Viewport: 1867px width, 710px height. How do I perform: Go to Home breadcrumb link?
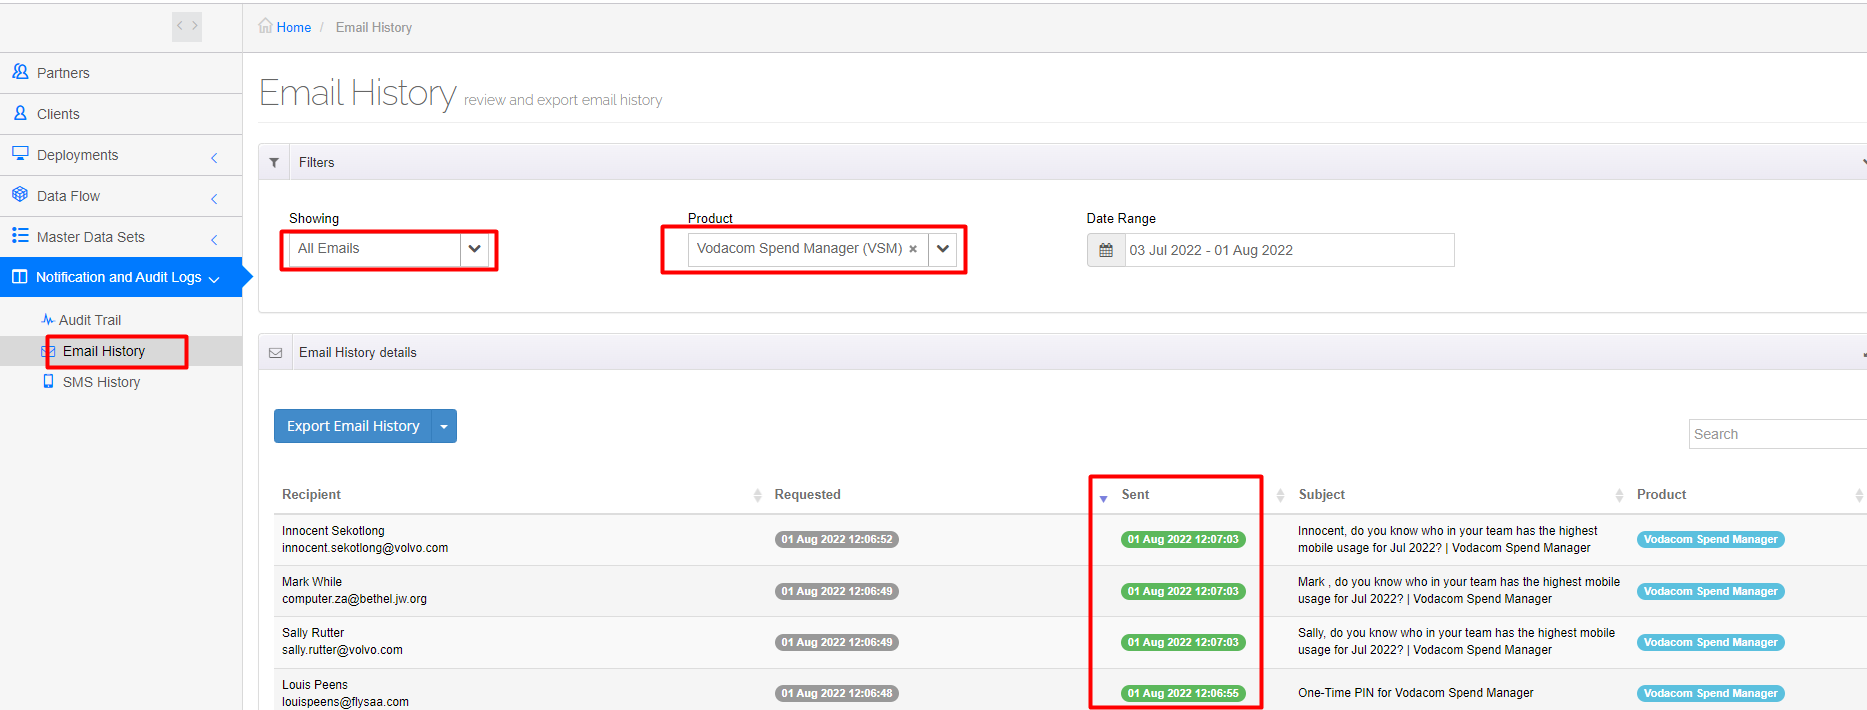coord(294,27)
